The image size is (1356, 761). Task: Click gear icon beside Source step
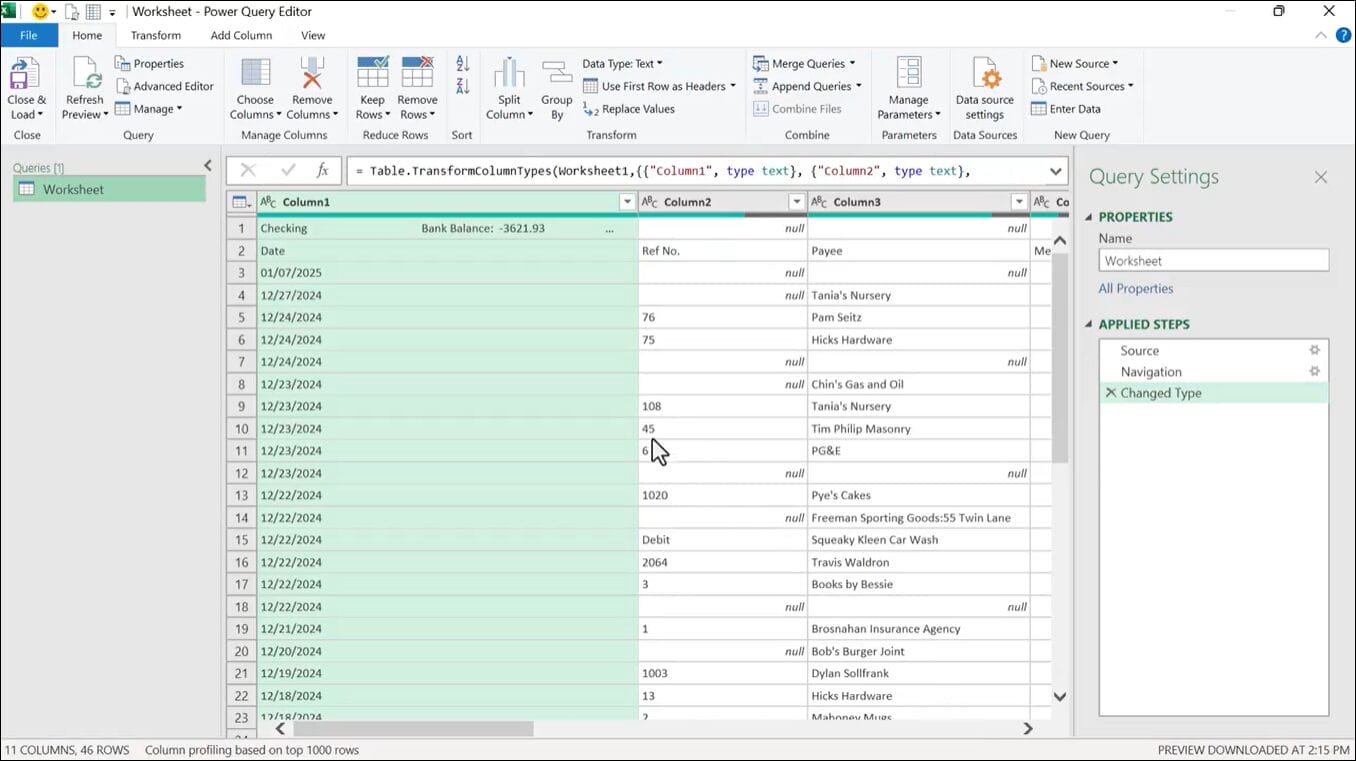[x=1314, y=350]
